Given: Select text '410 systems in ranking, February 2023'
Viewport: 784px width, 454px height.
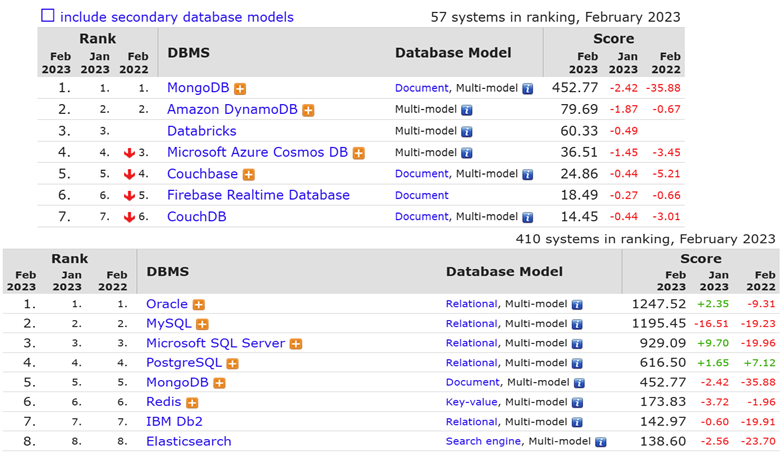Looking at the screenshot, I should tap(646, 239).
